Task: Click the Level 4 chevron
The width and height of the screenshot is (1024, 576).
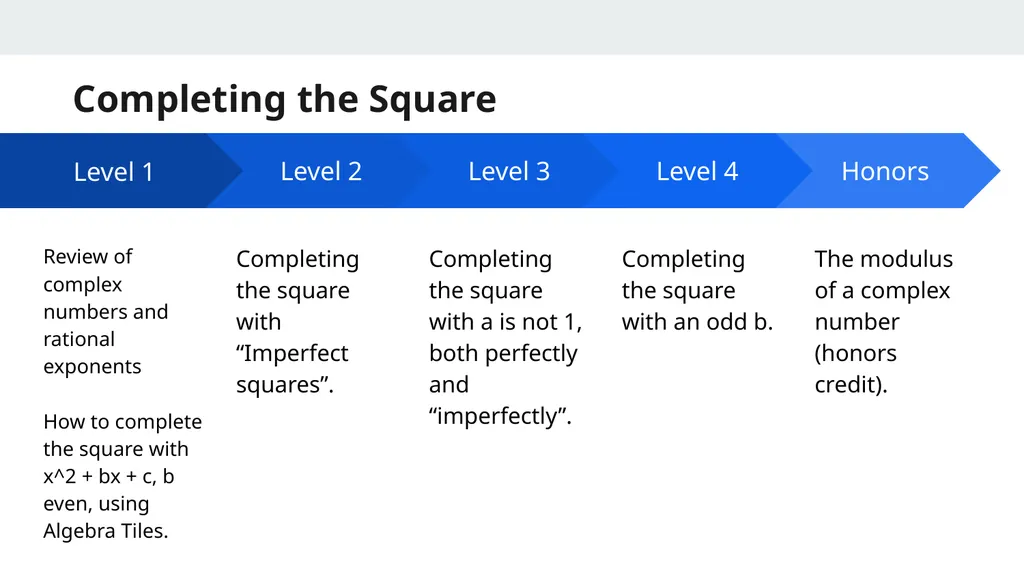Action: click(x=697, y=171)
